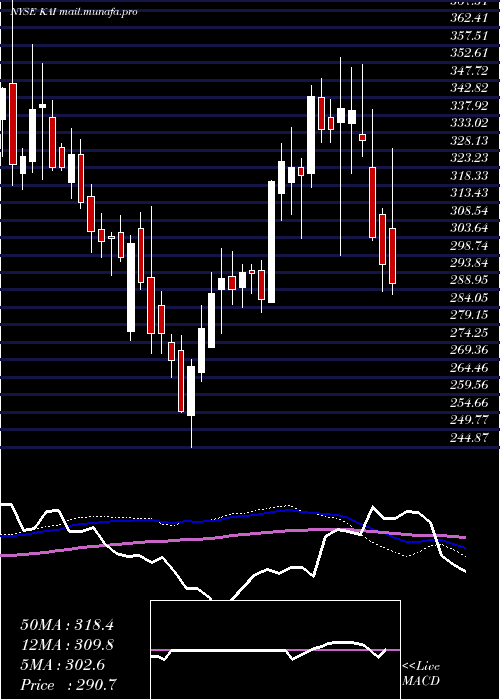500x700 pixels.
Task: Select the 333.02 price axis label
Action: point(469,123)
